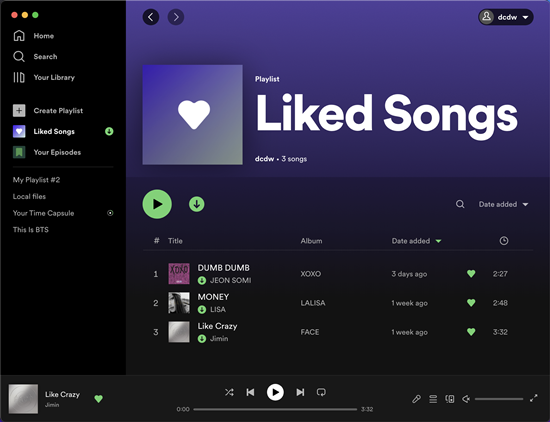Click the downloaded icon next to LISA
Screen dimensions: 550x422
pos(202,309)
